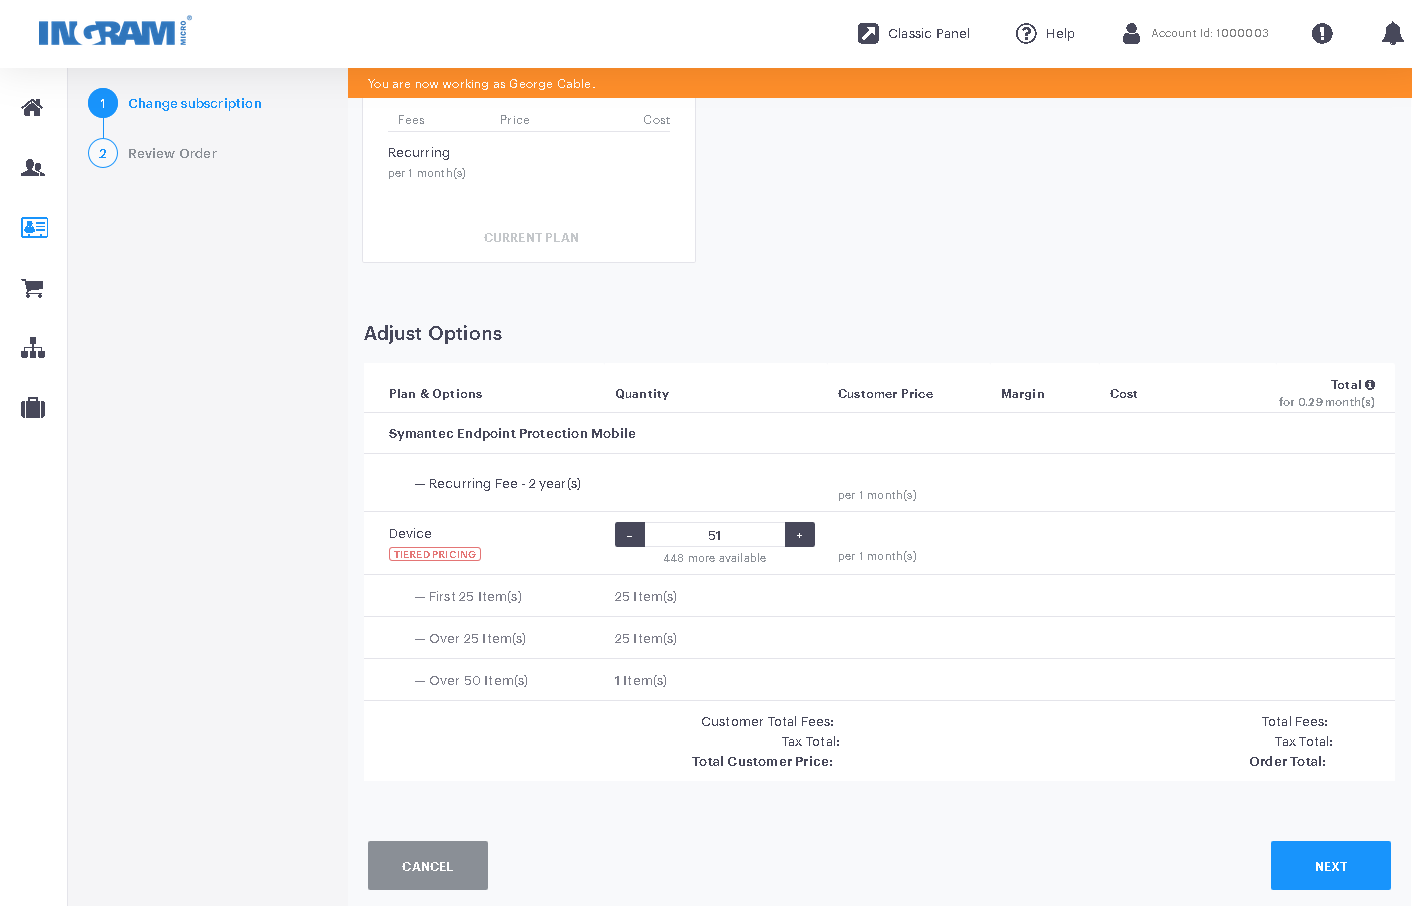The width and height of the screenshot is (1412, 906).
Task: Click the CANCEL button
Action: click(x=428, y=866)
